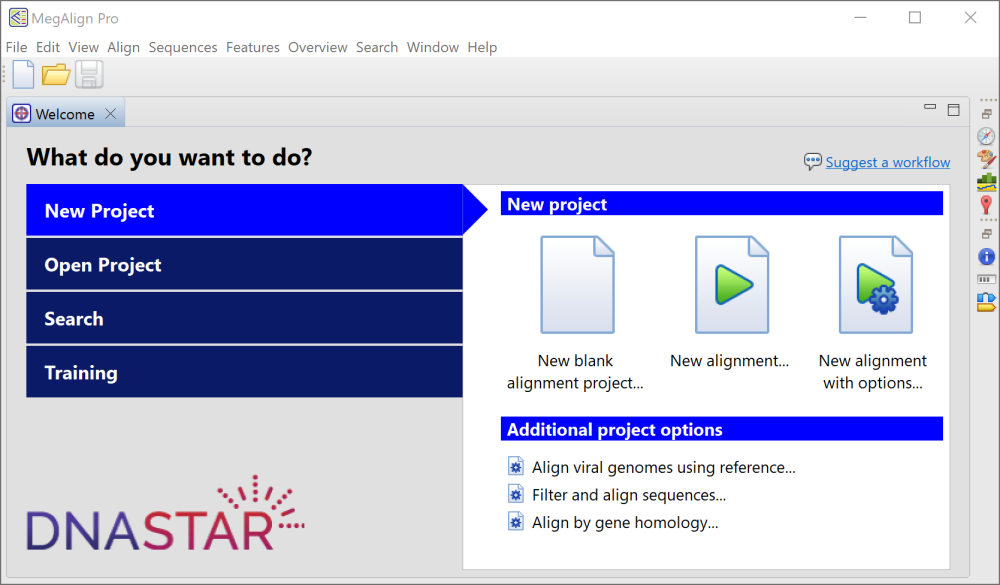
Task: Click the compass icon in right sidebar
Action: [x=986, y=136]
